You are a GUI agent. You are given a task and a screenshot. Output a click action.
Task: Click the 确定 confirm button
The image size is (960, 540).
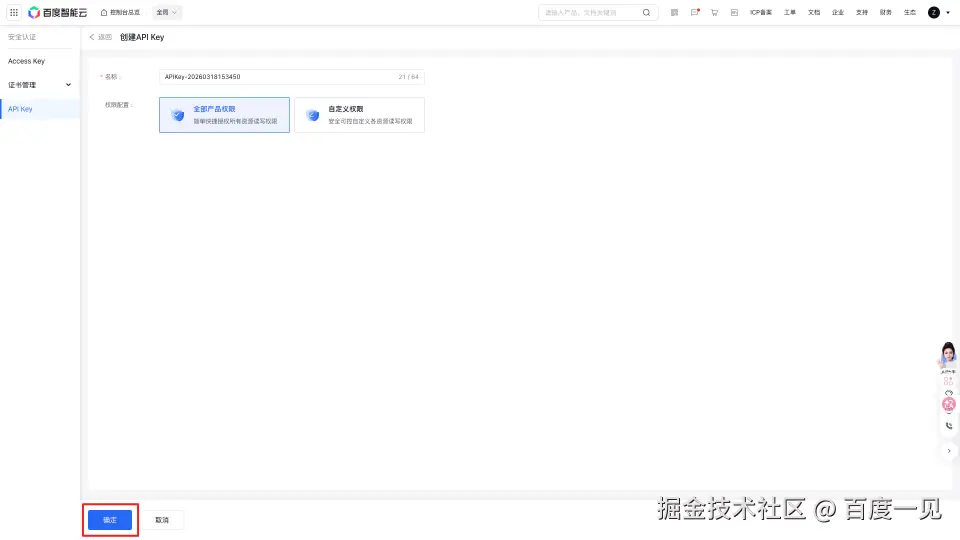(110, 520)
